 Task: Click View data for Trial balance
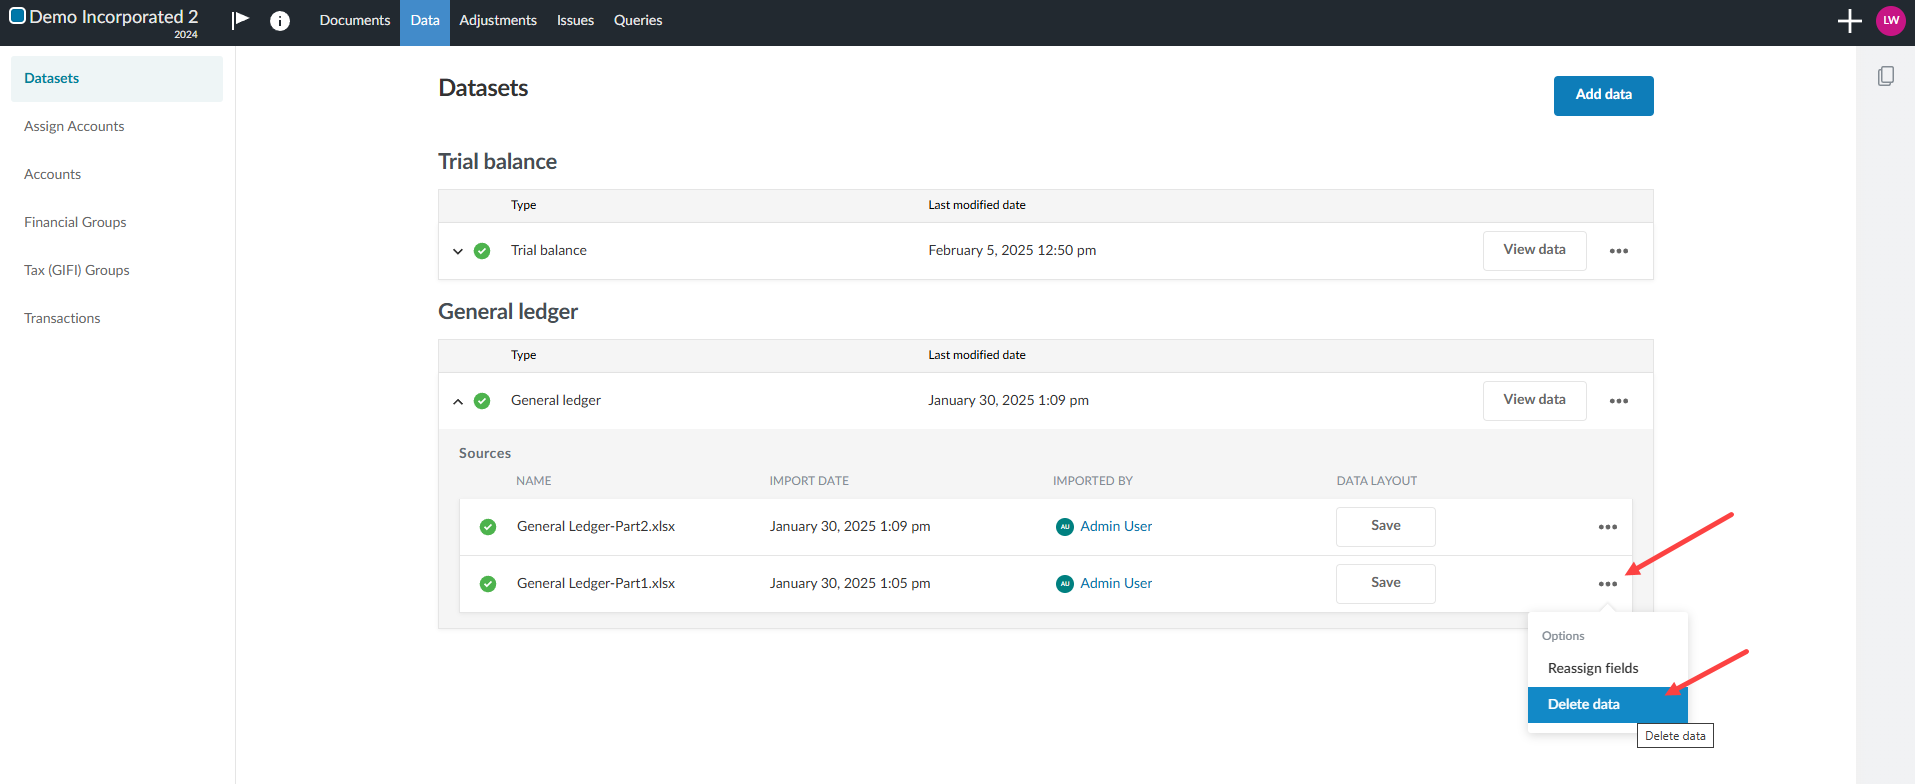click(x=1534, y=250)
